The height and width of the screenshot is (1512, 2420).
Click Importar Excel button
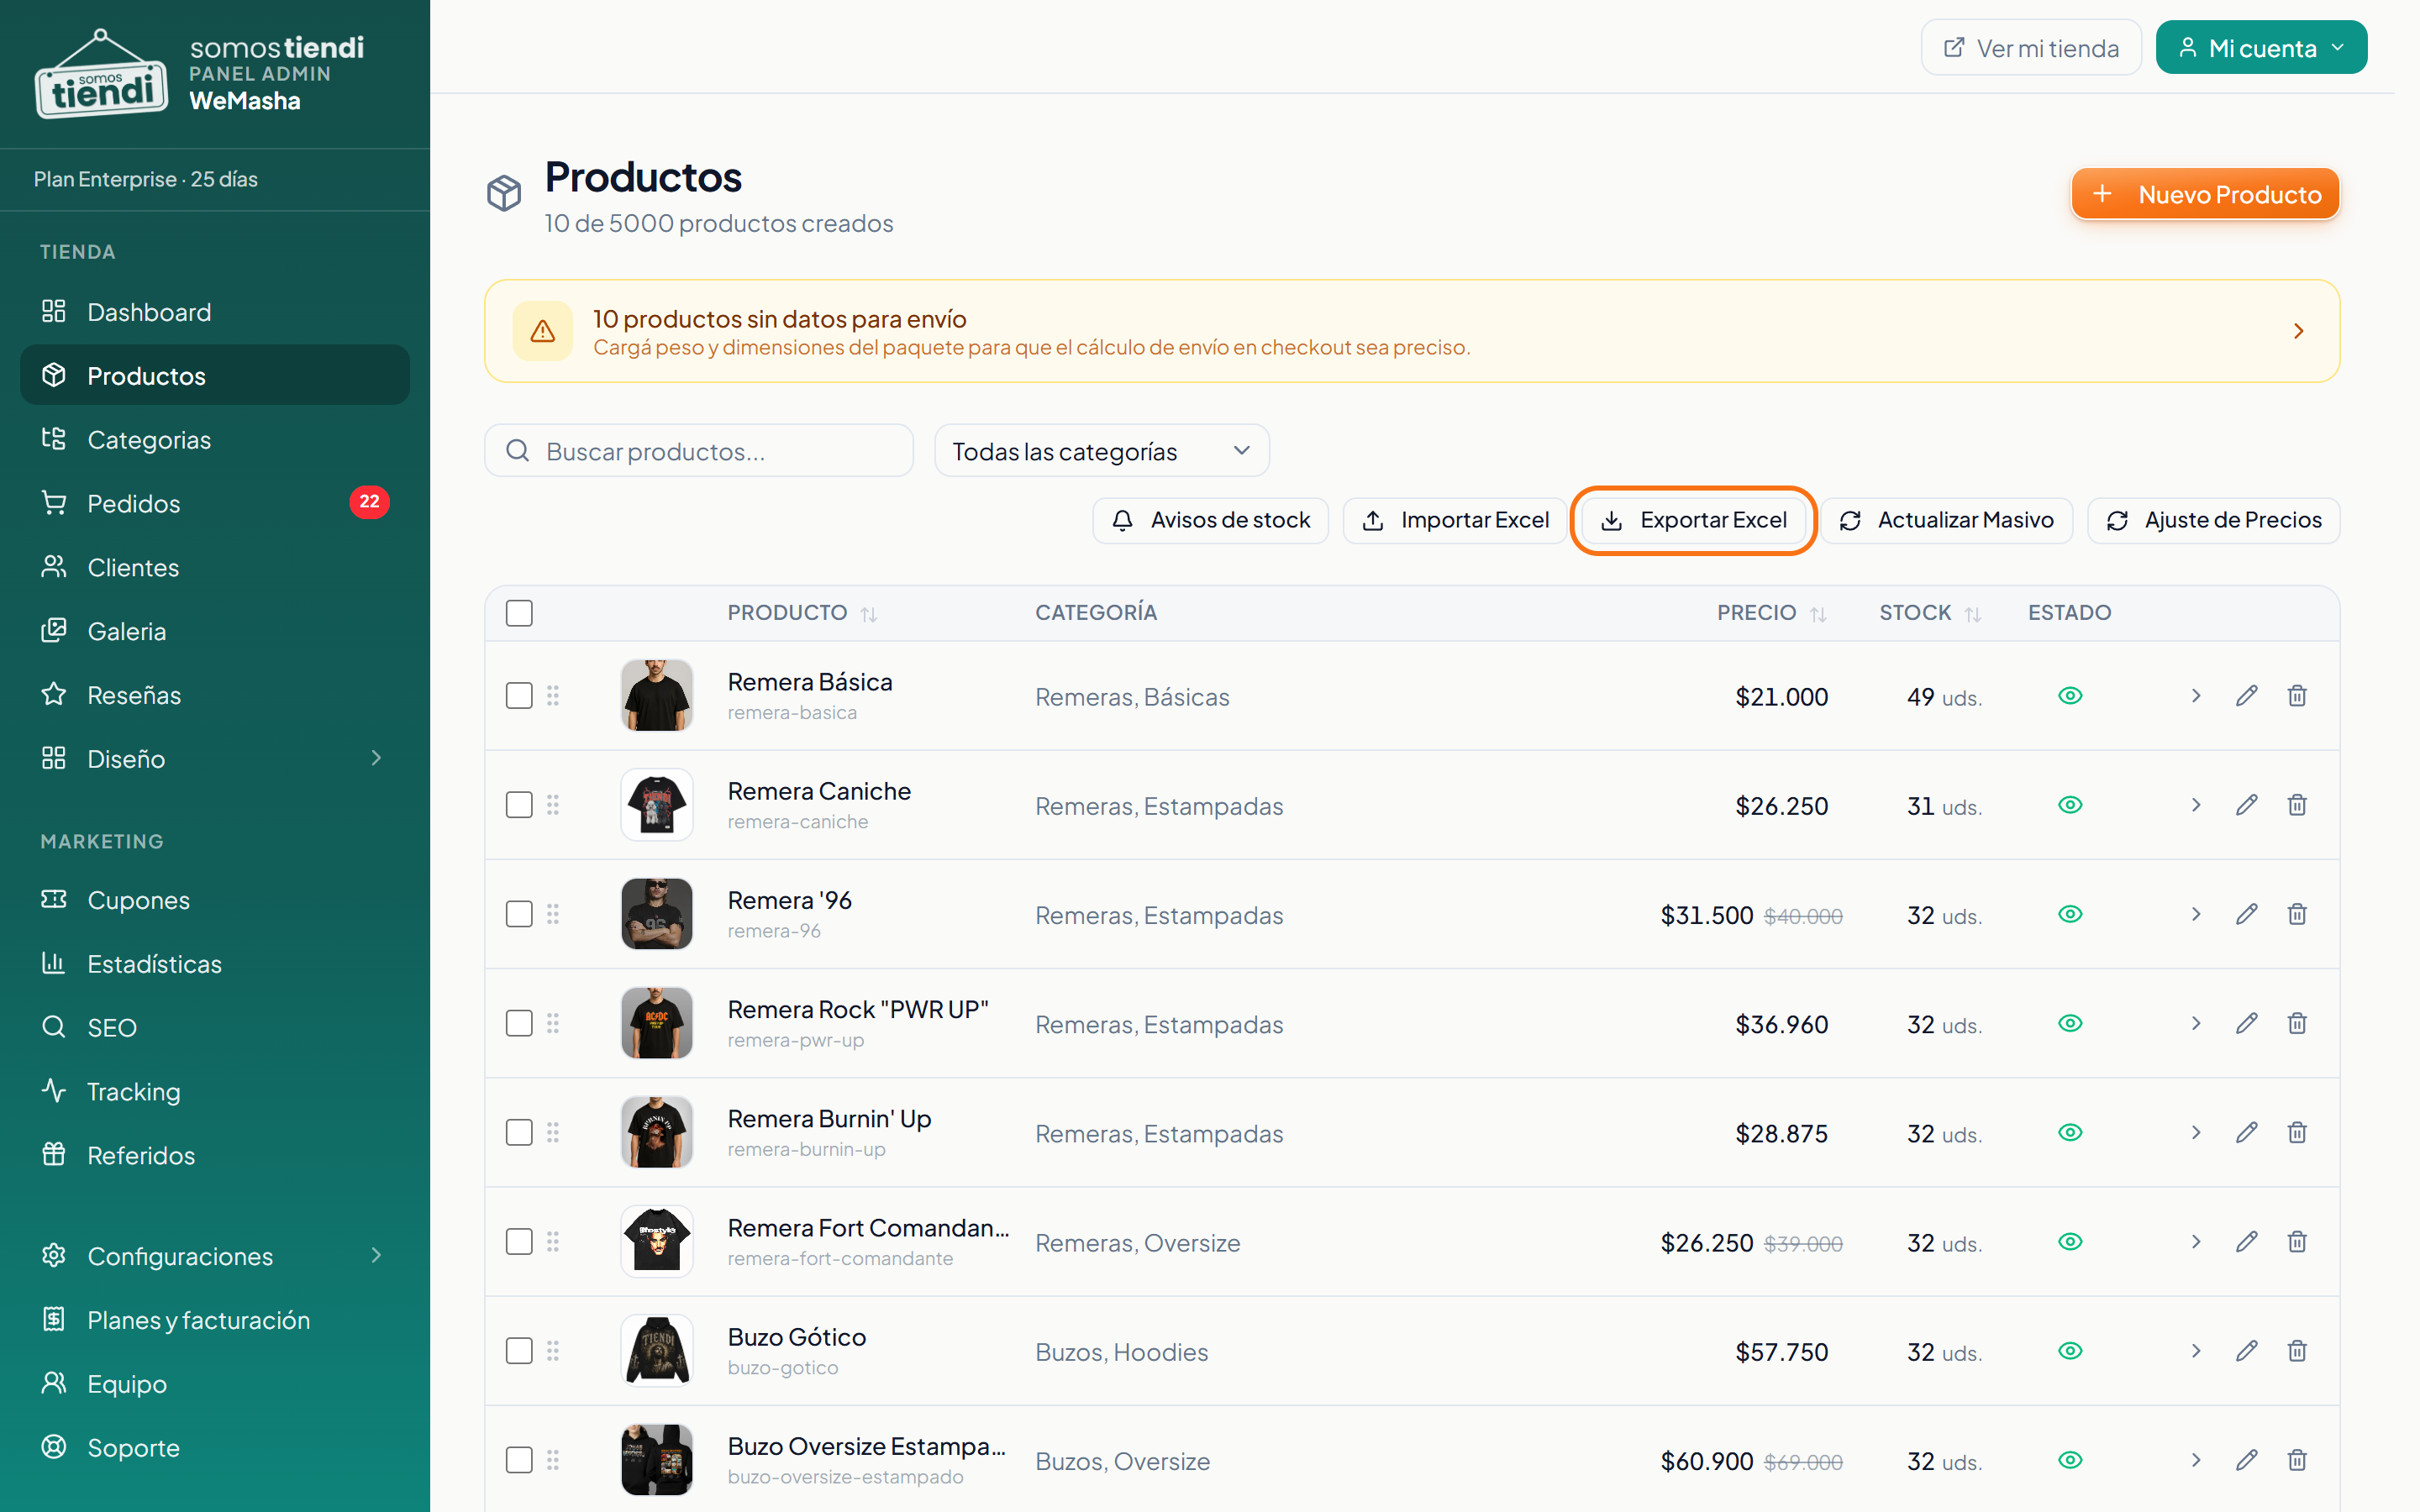pos(1455,520)
